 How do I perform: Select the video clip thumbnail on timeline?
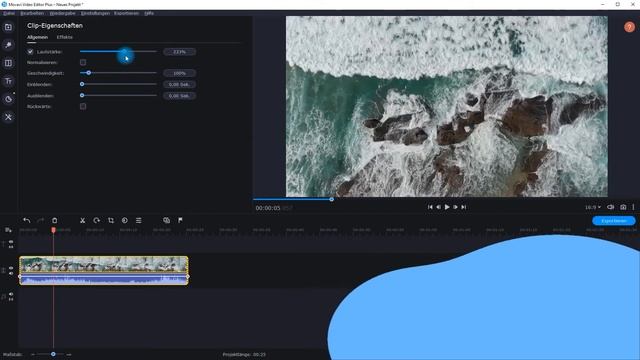click(104, 264)
